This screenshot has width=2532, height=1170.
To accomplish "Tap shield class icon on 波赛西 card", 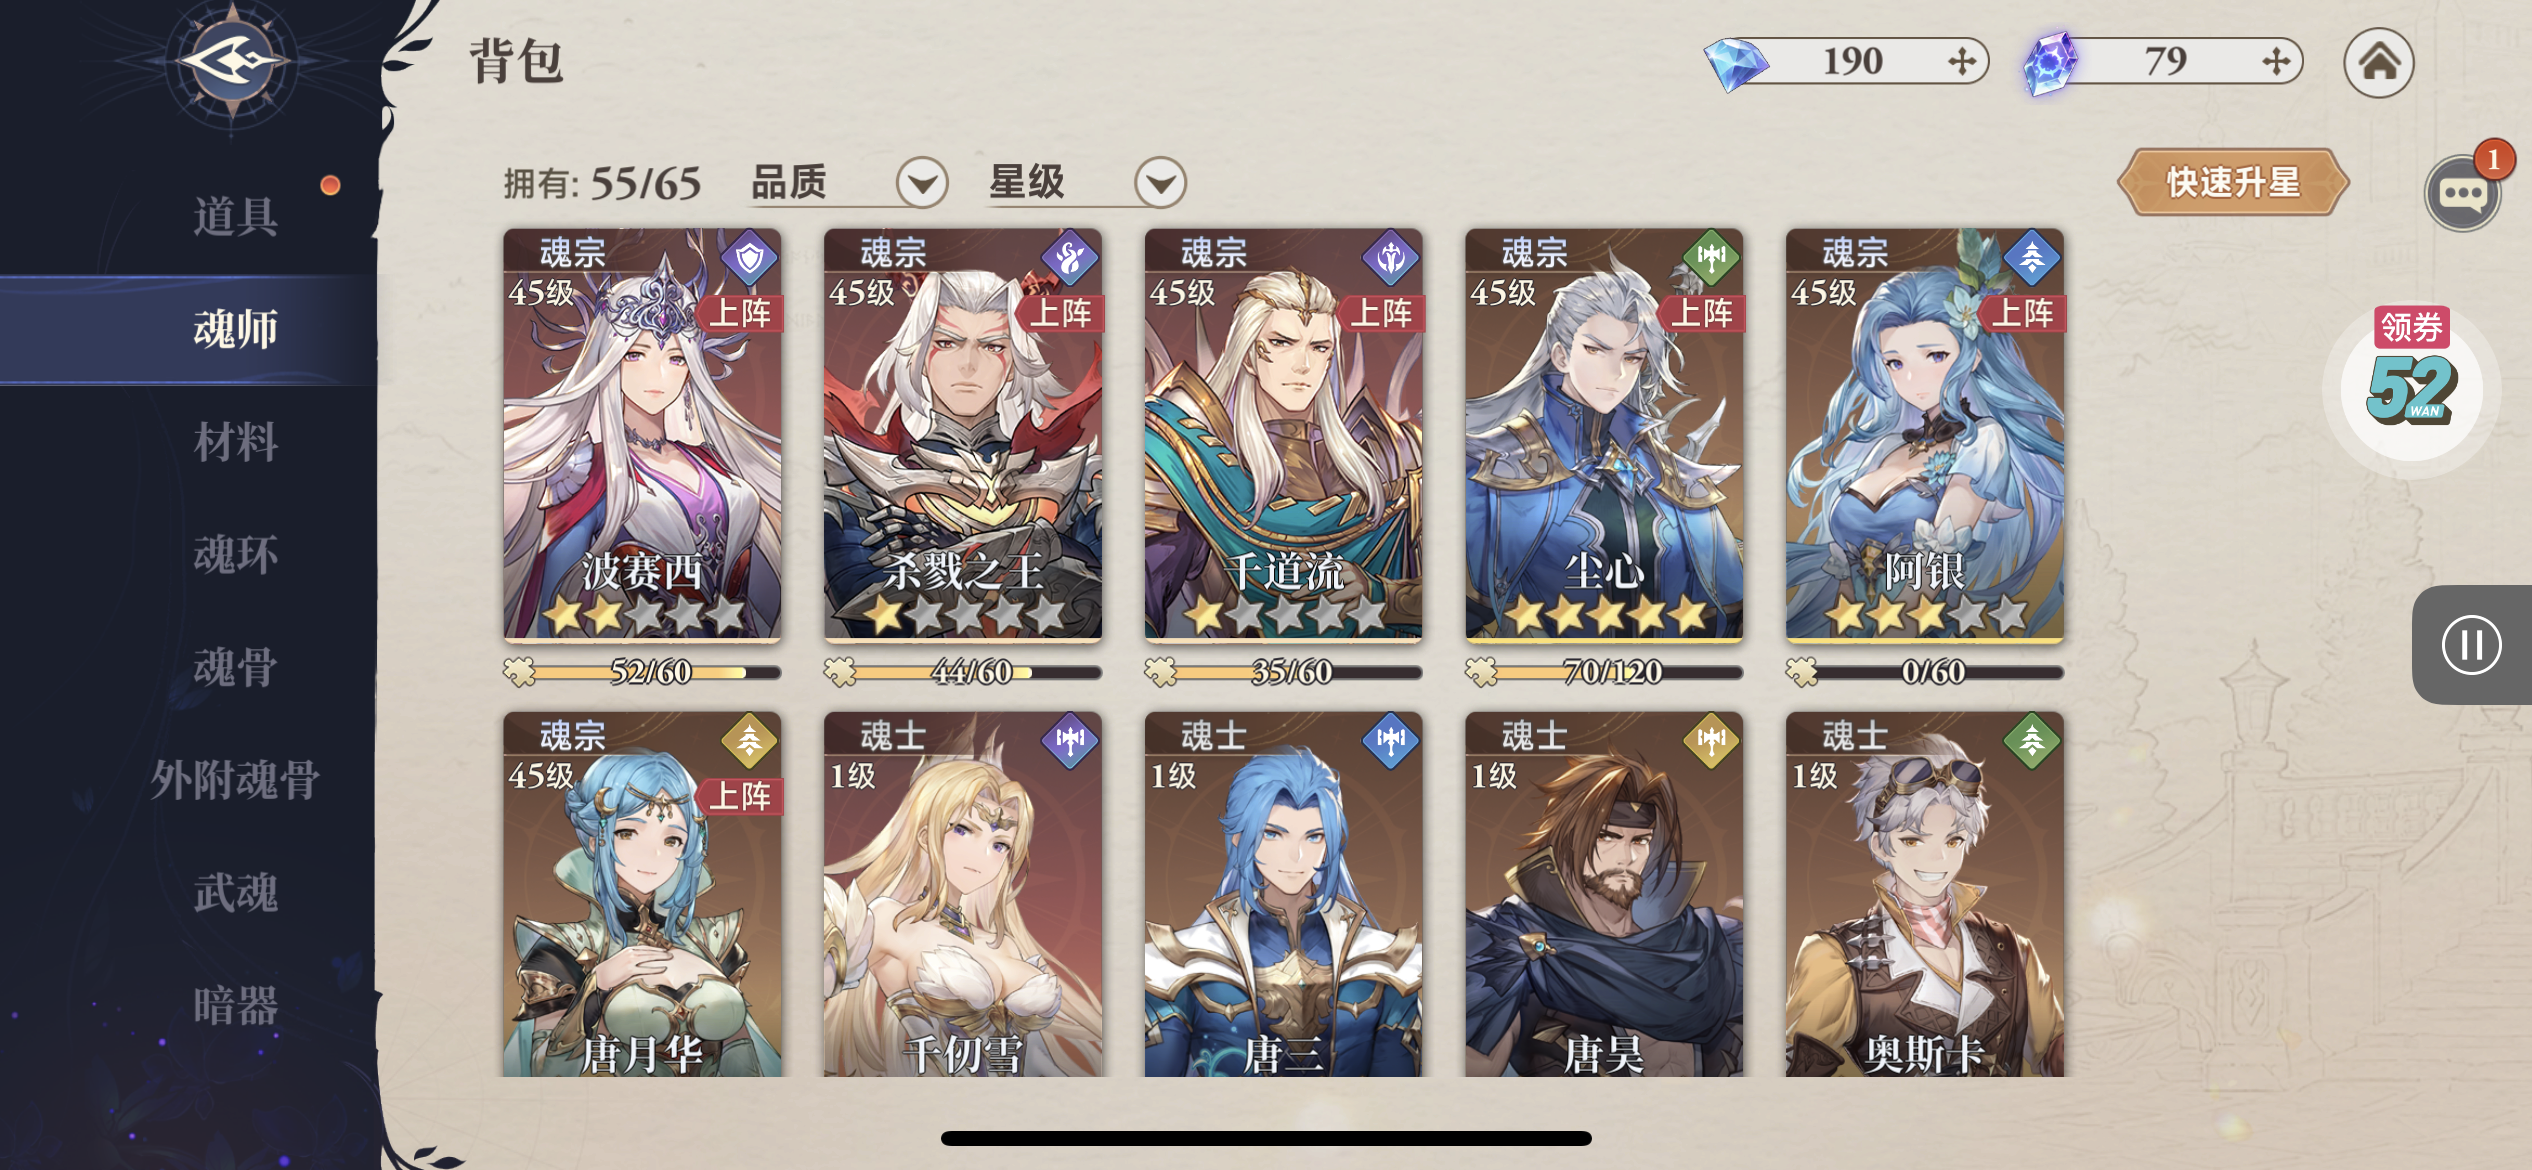I will click(x=749, y=259).
